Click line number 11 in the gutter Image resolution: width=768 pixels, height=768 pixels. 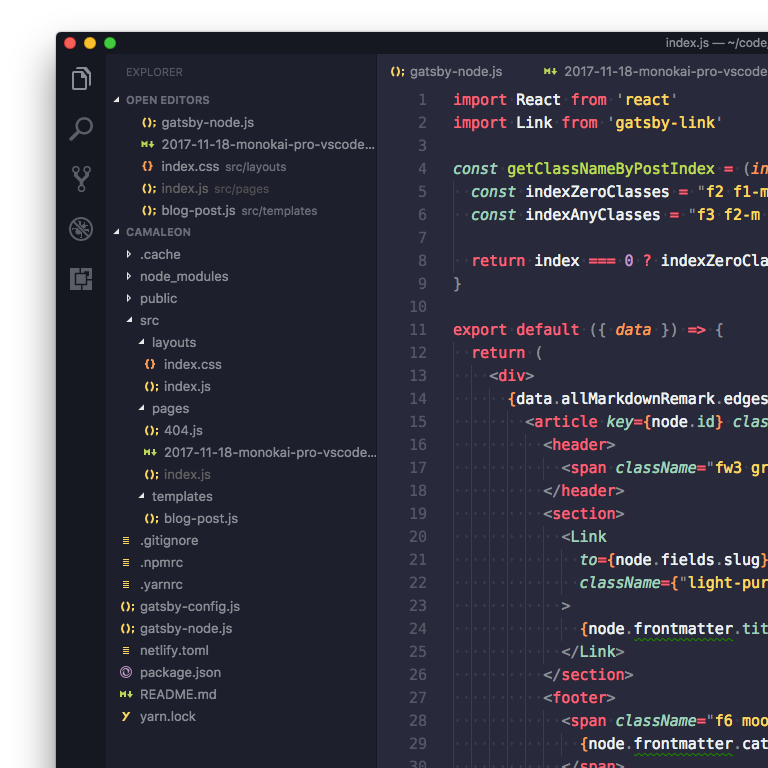(418, 330)
